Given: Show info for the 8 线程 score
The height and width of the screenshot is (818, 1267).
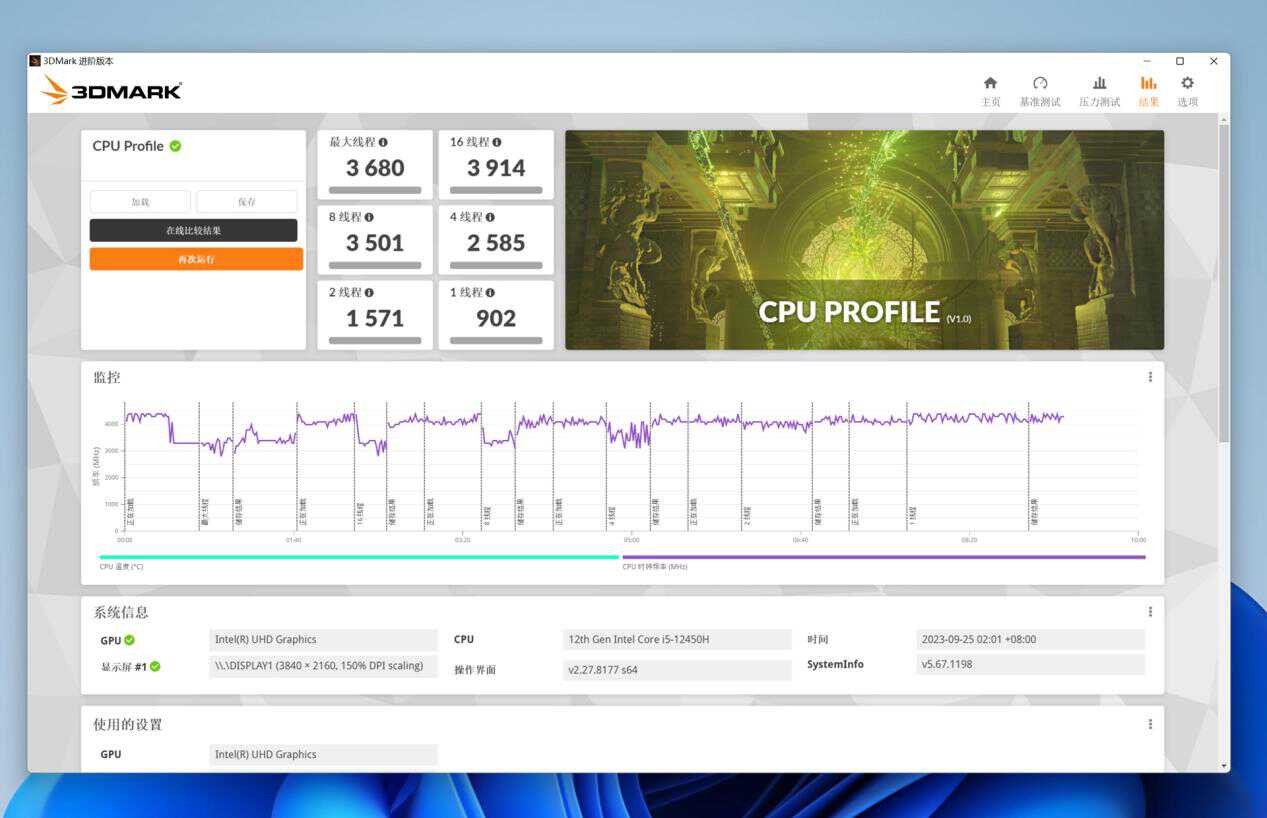Looking at the screenshot, I should click(369, 217).
